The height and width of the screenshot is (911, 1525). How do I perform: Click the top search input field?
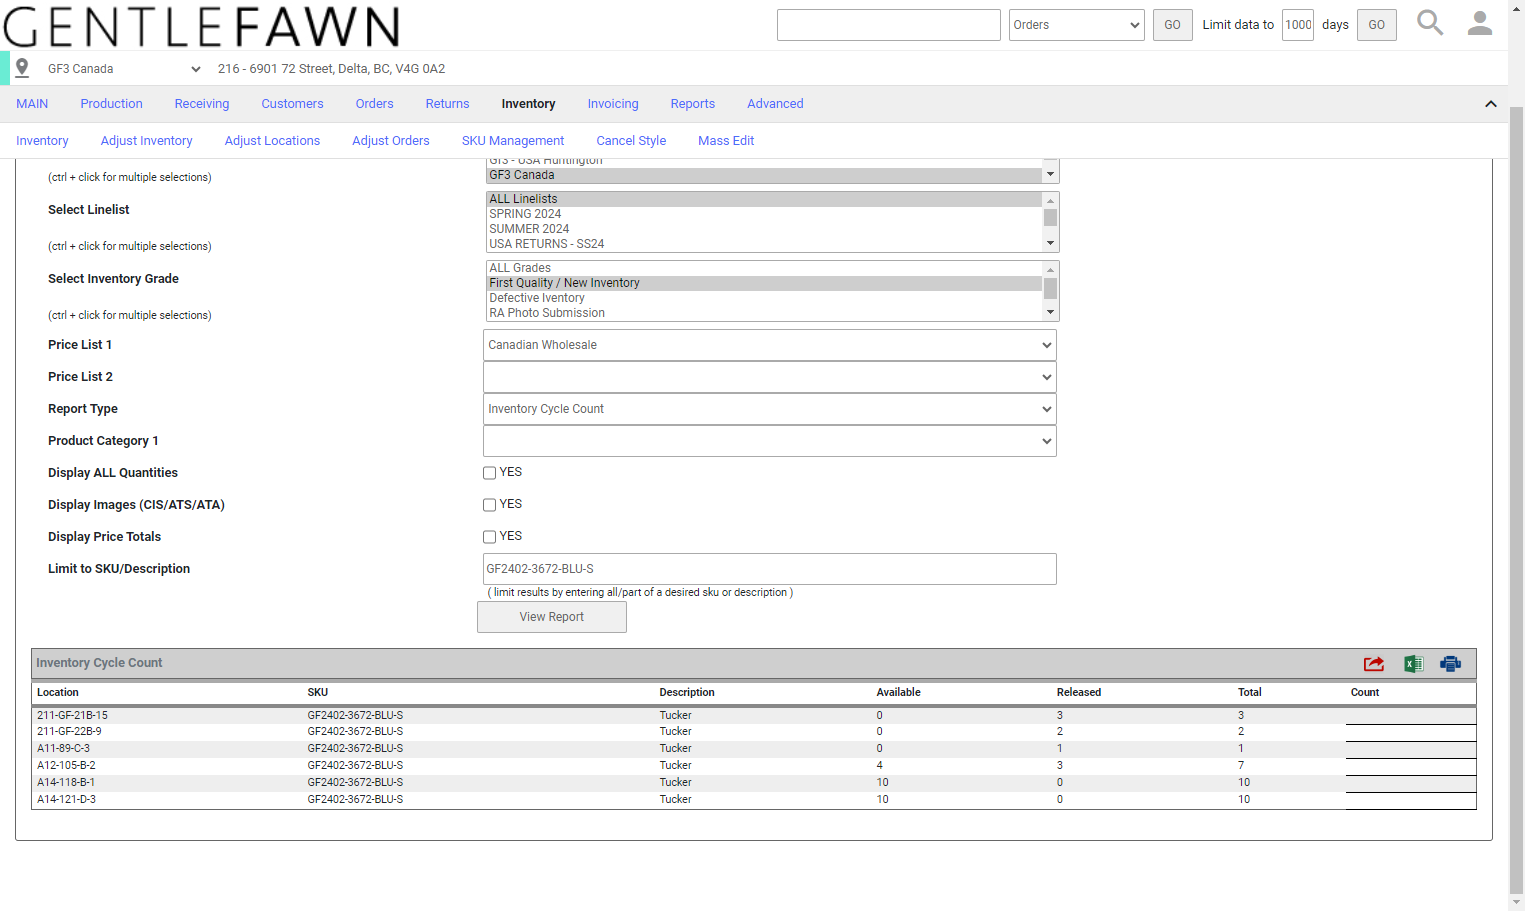coord(889,25)
